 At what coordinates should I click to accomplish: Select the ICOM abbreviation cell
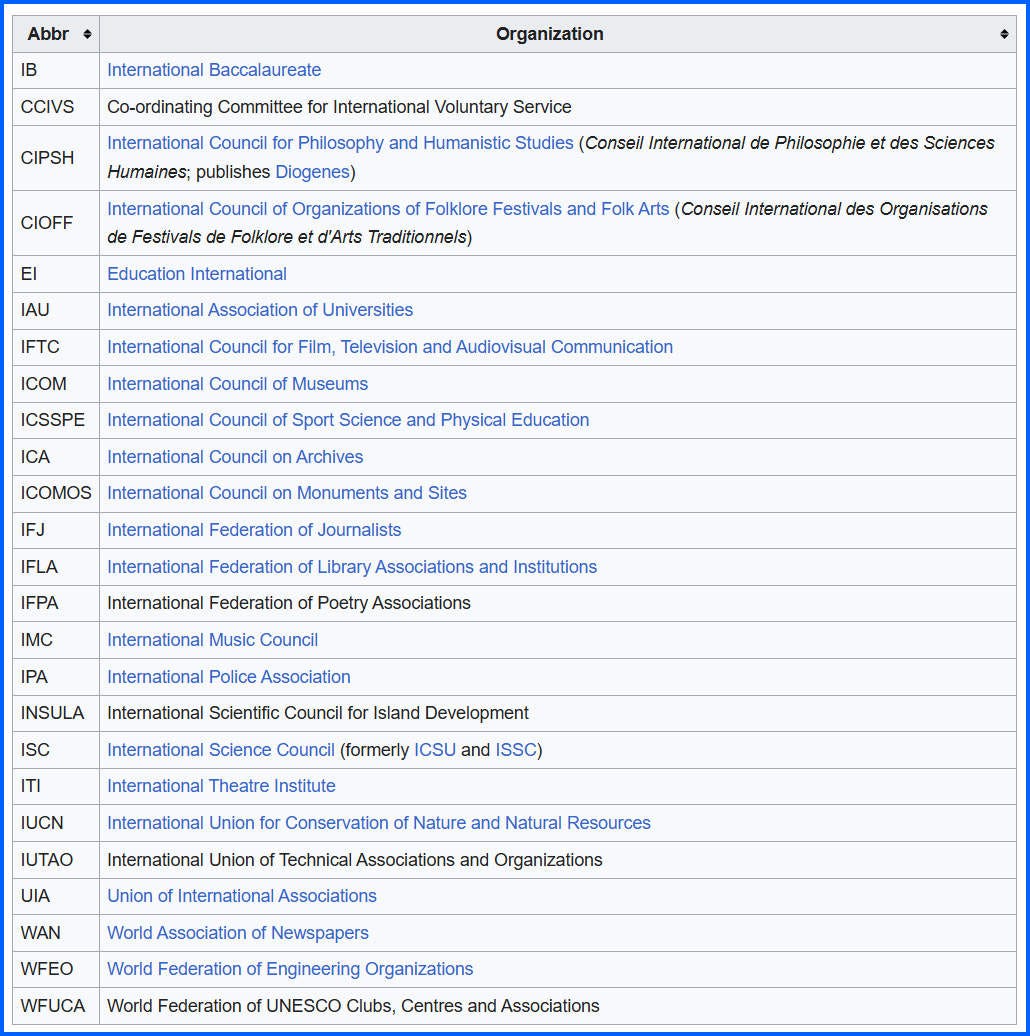[x=55, y=384]
